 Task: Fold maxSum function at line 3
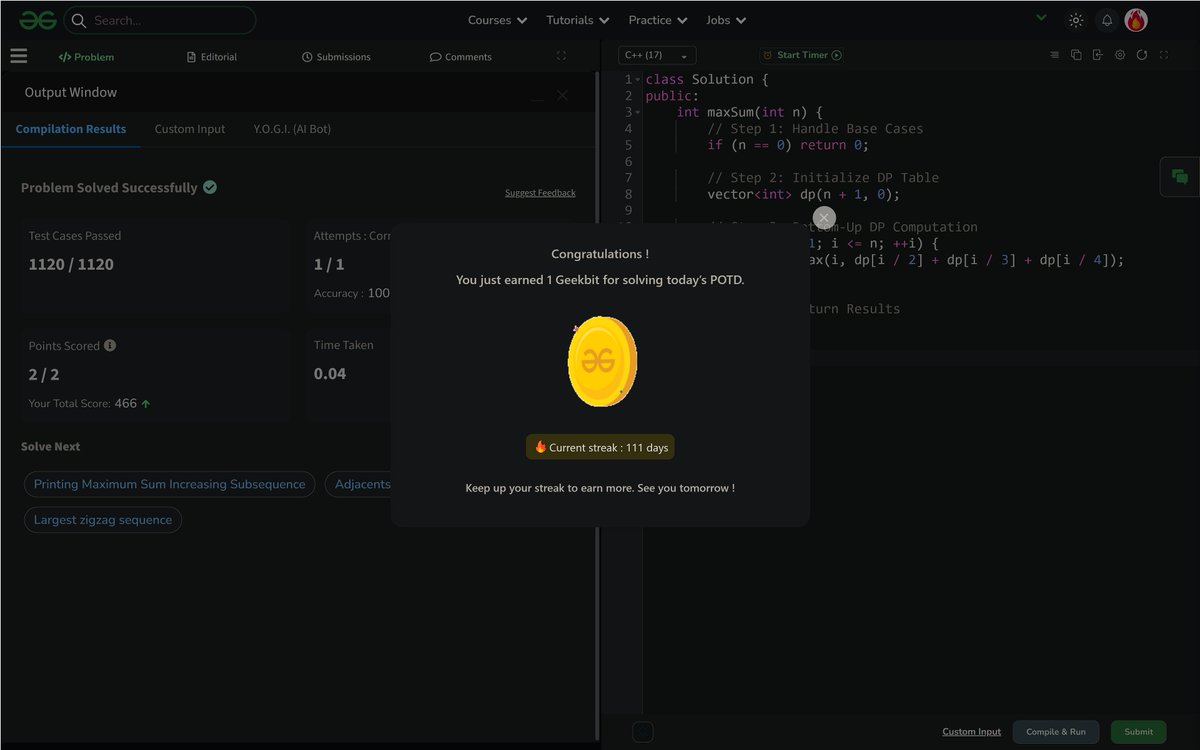pos(637,112)
